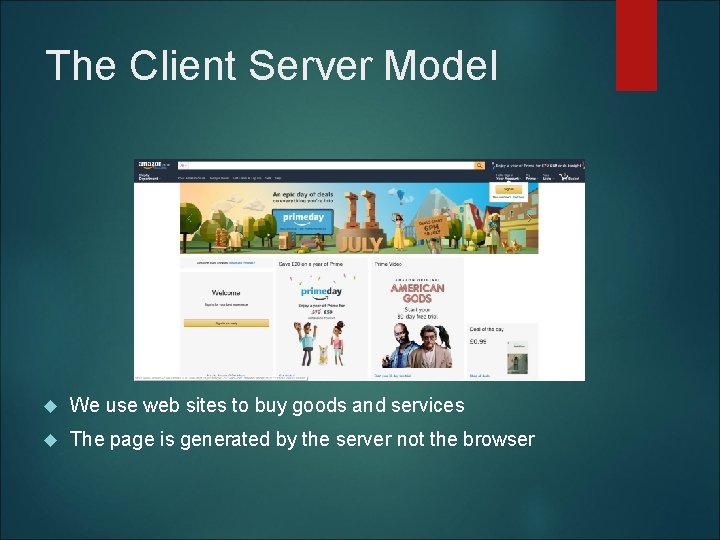
Task: Show next banner with right carousel arrow
Action: point(530,219)
